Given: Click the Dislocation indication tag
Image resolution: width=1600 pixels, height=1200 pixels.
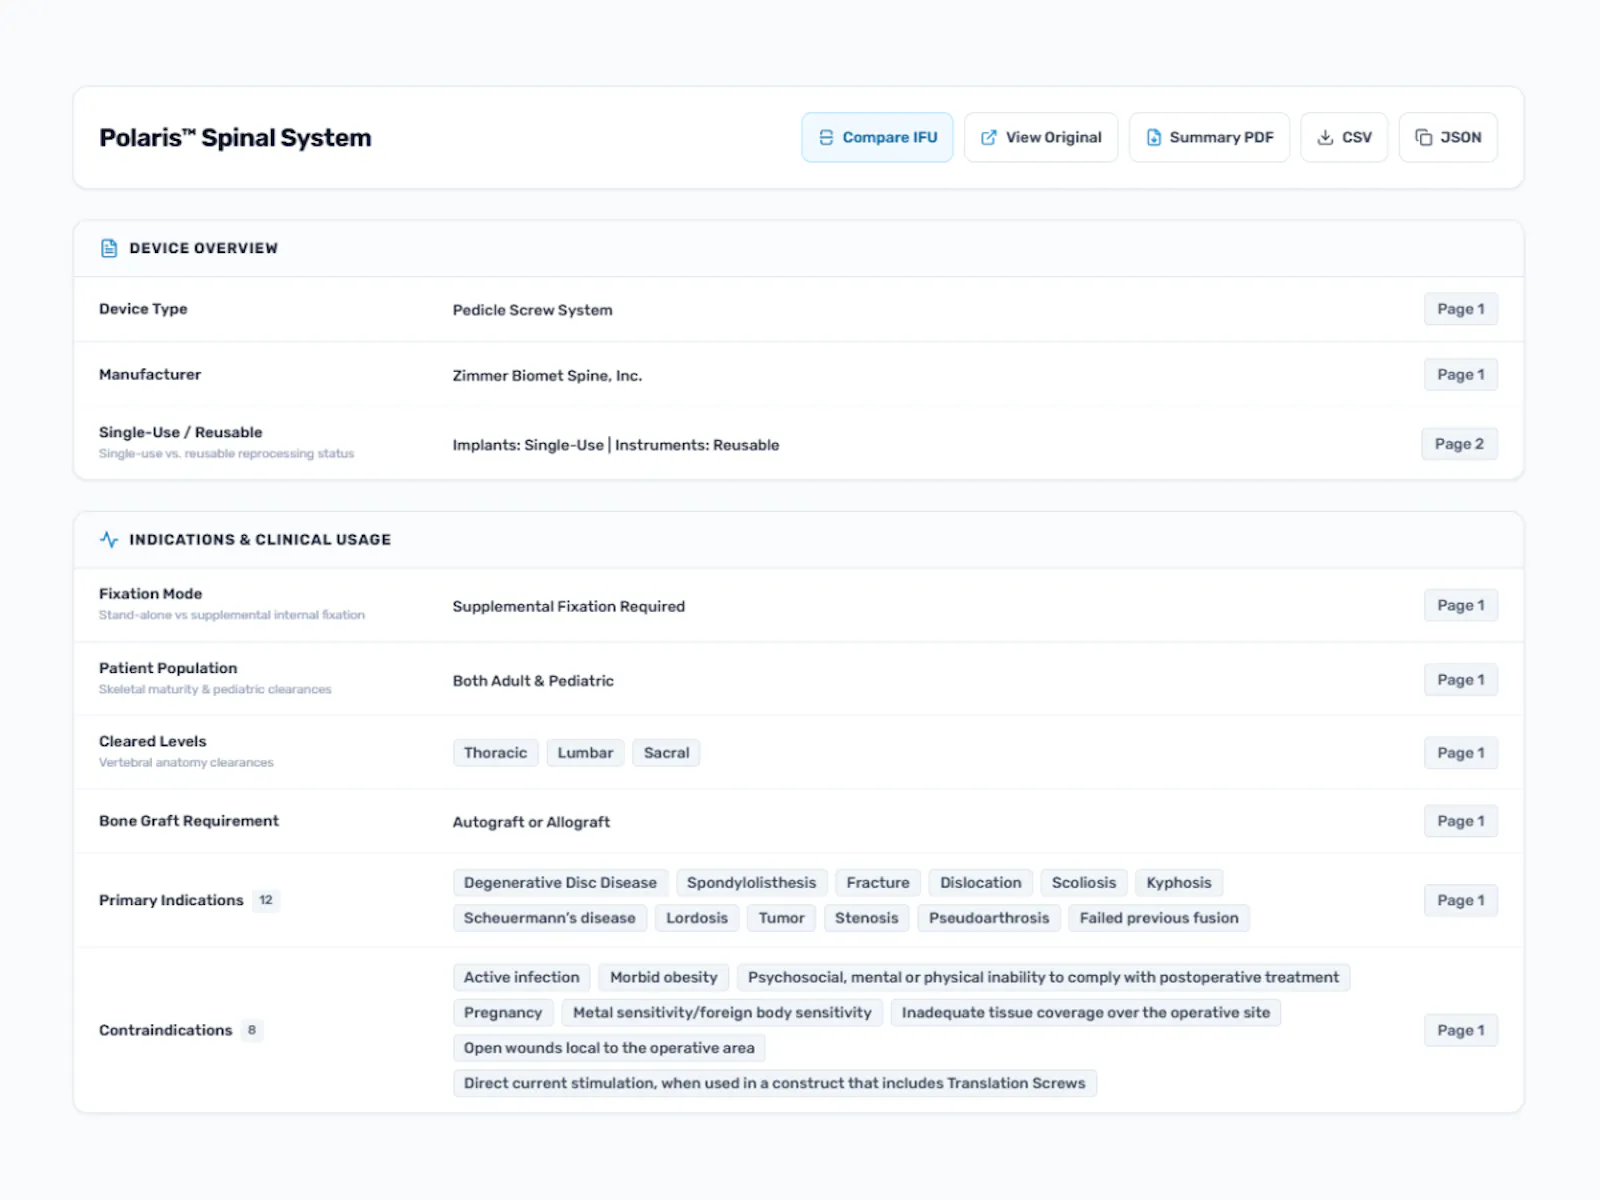Looking at the screenshot, I should pos(981,883).
